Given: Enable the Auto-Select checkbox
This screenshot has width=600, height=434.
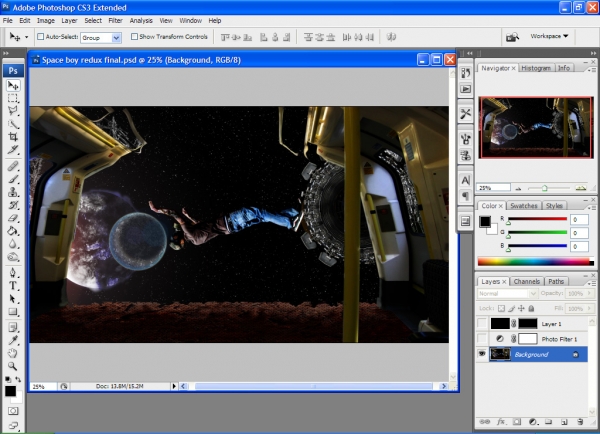Looking at the screenshot, I should click(41, 37).
